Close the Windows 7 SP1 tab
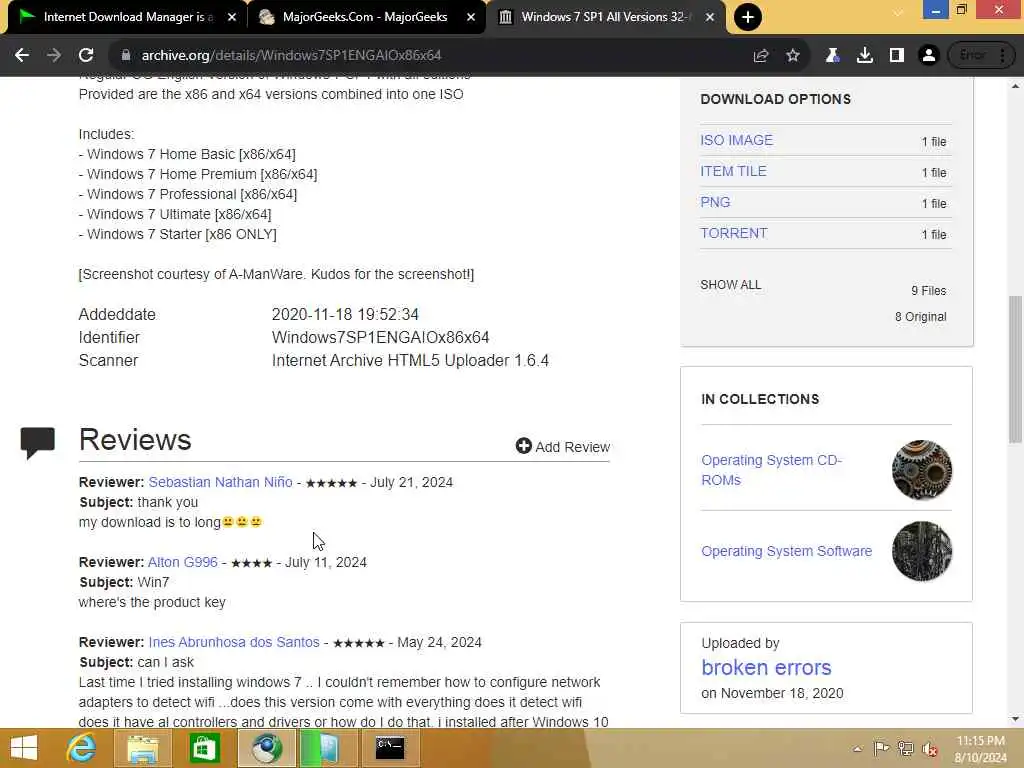1024x768 pixels. point(710,17)
